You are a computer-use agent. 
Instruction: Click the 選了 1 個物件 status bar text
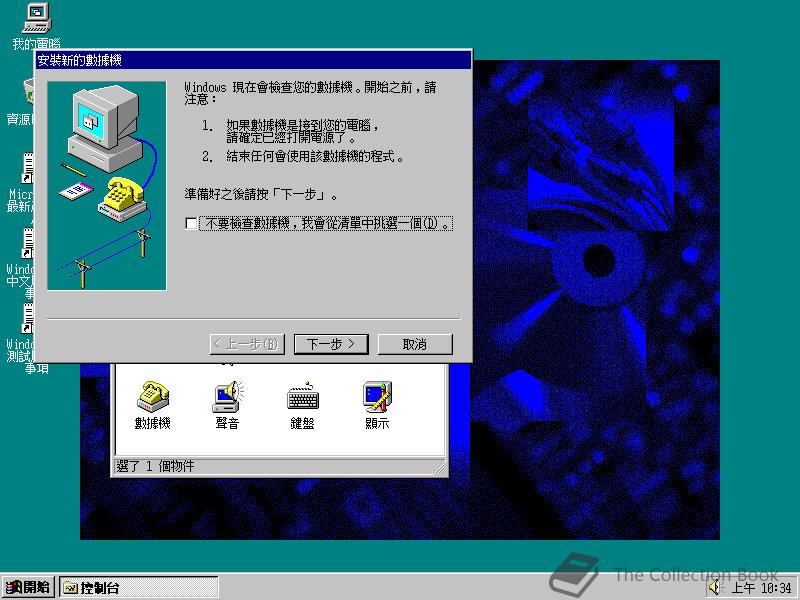[155, 466]
